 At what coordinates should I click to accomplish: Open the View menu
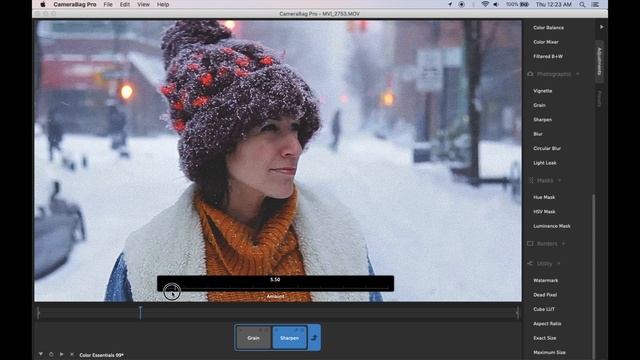click(143, 4)
